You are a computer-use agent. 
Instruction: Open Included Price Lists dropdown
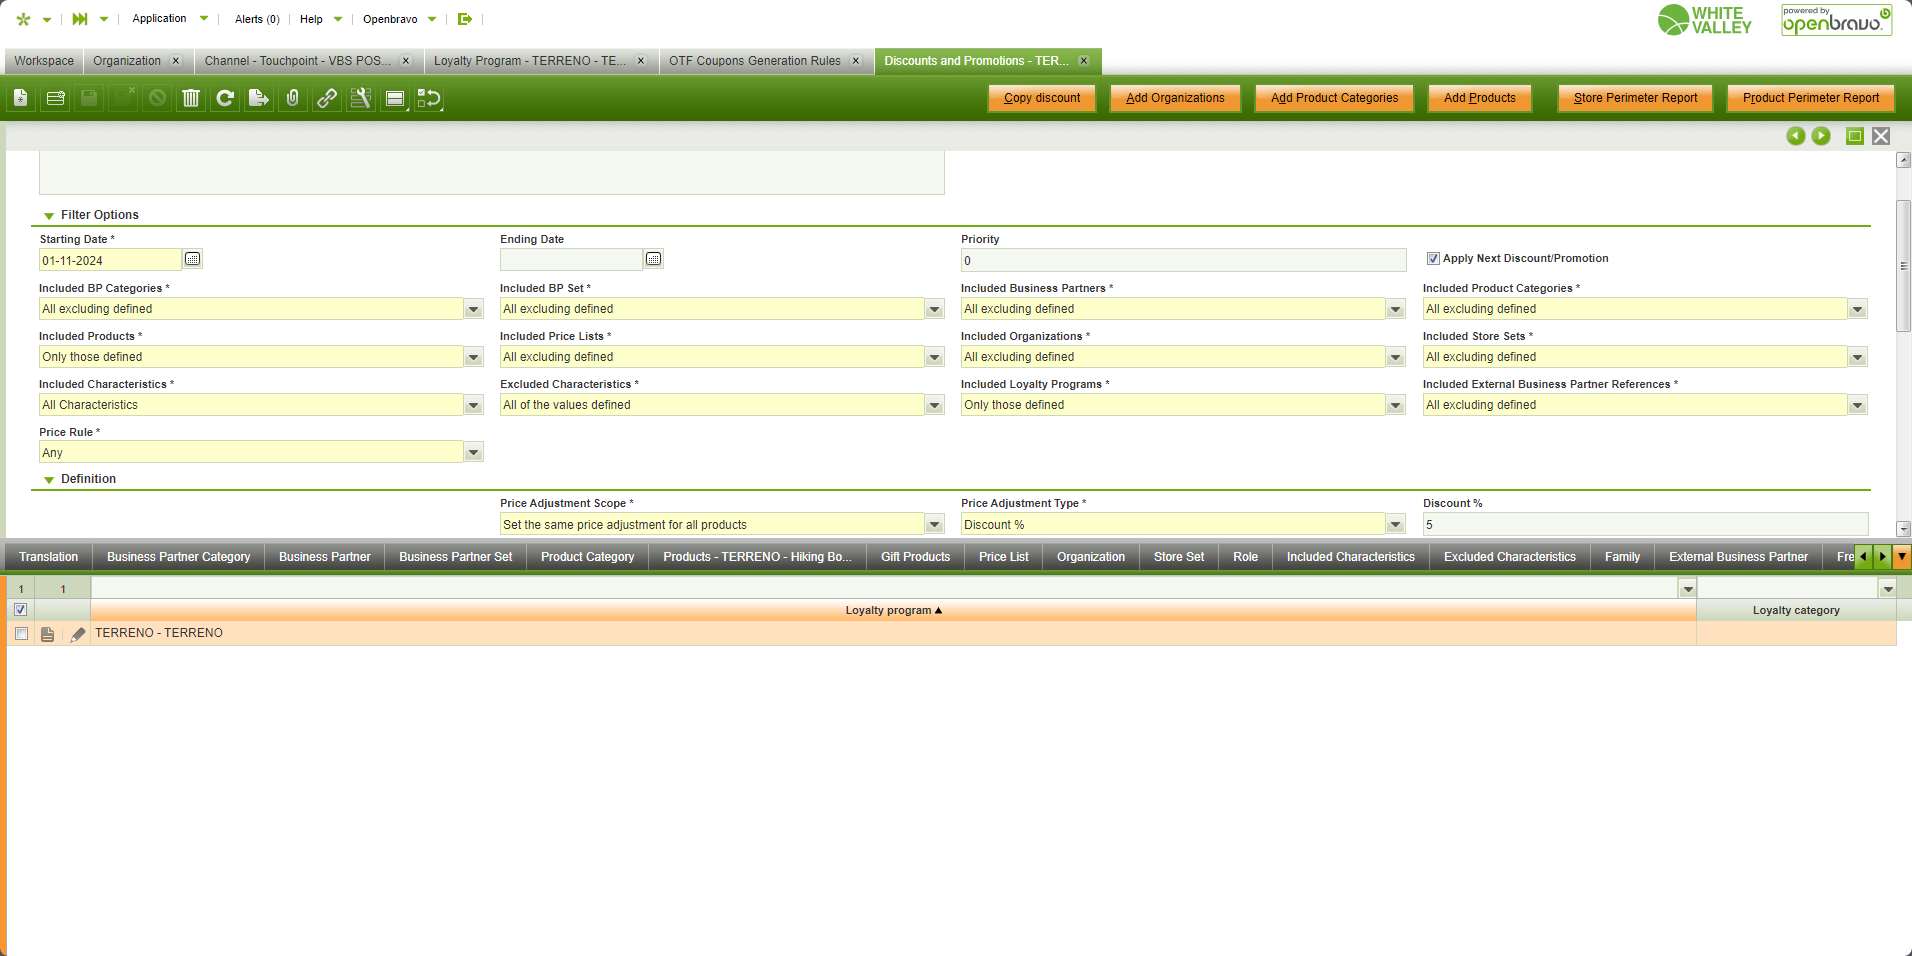(x=935, y=357)
